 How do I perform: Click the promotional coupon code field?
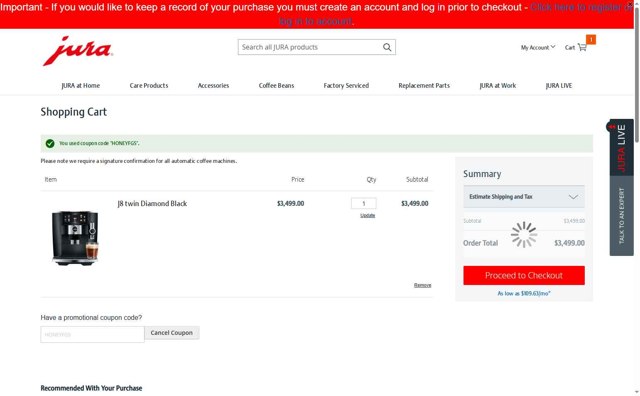[92, 334]
